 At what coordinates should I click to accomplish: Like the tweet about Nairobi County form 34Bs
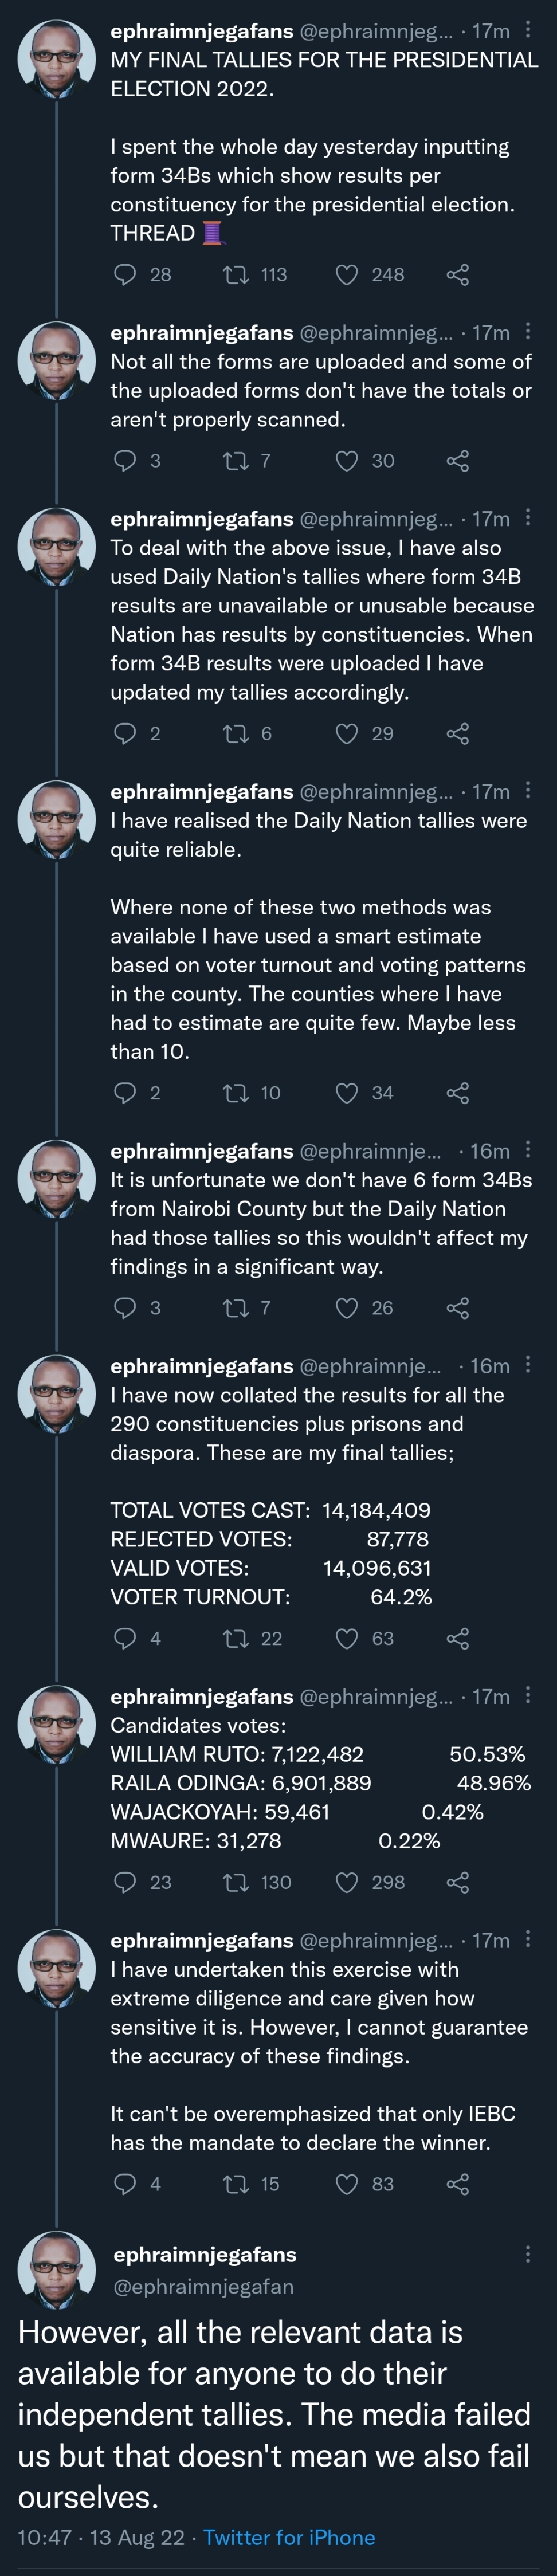click(x=346, y=1308)
